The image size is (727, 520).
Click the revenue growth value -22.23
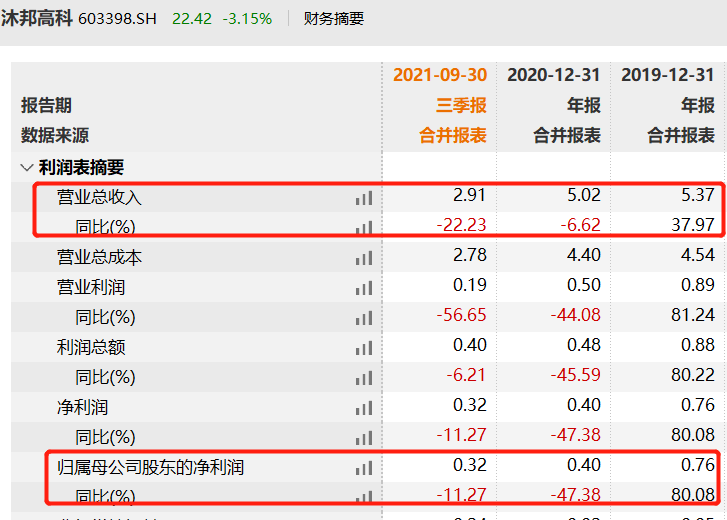(461, 225)
